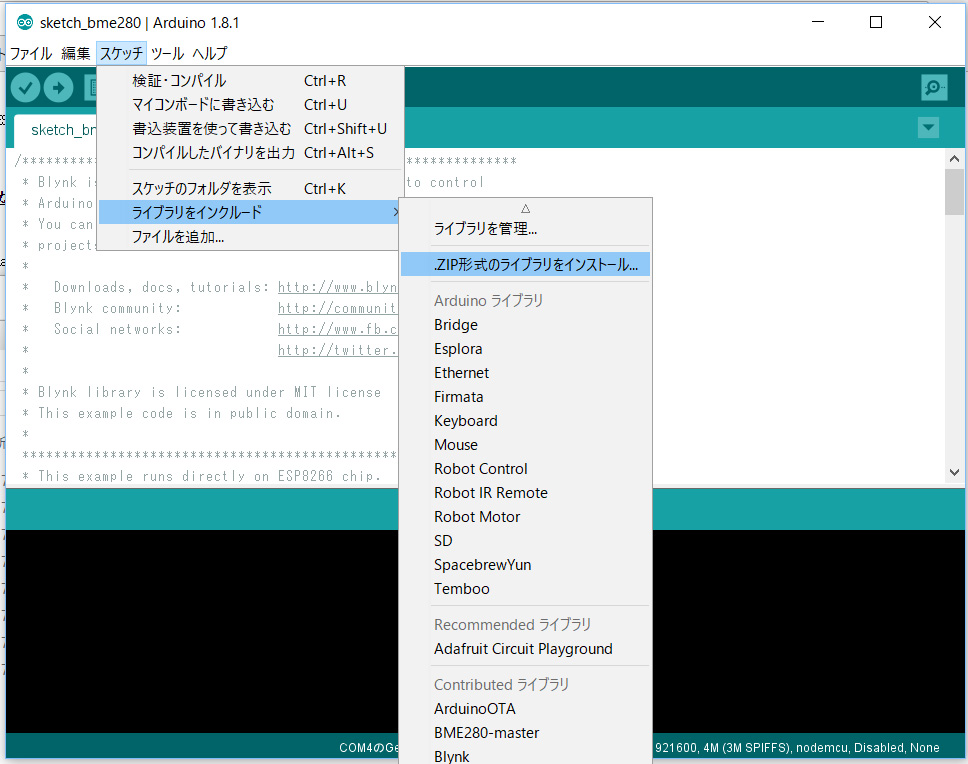Screen dimensions: 968x764
Task: Click the scrollbar down arrow in editor
Action: [954, 471]
